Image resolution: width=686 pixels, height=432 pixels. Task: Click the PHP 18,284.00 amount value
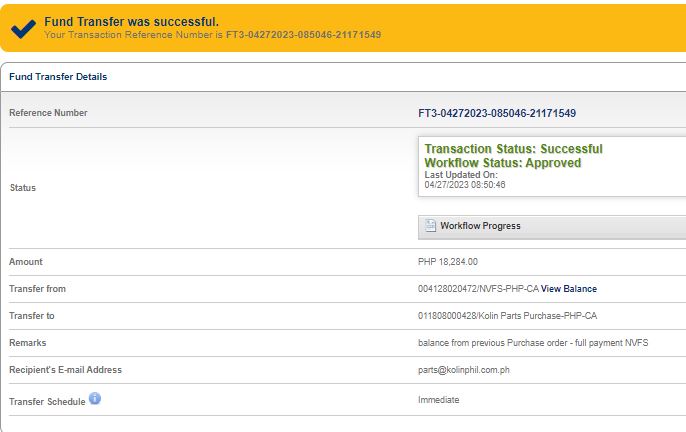click(x=448, y=262)
